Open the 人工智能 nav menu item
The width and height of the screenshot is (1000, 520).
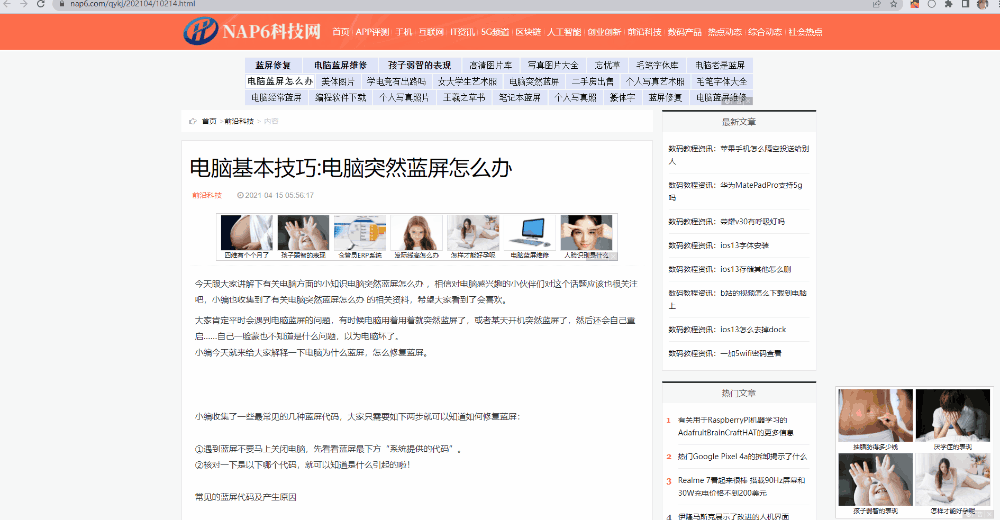(x=564, y=32)
